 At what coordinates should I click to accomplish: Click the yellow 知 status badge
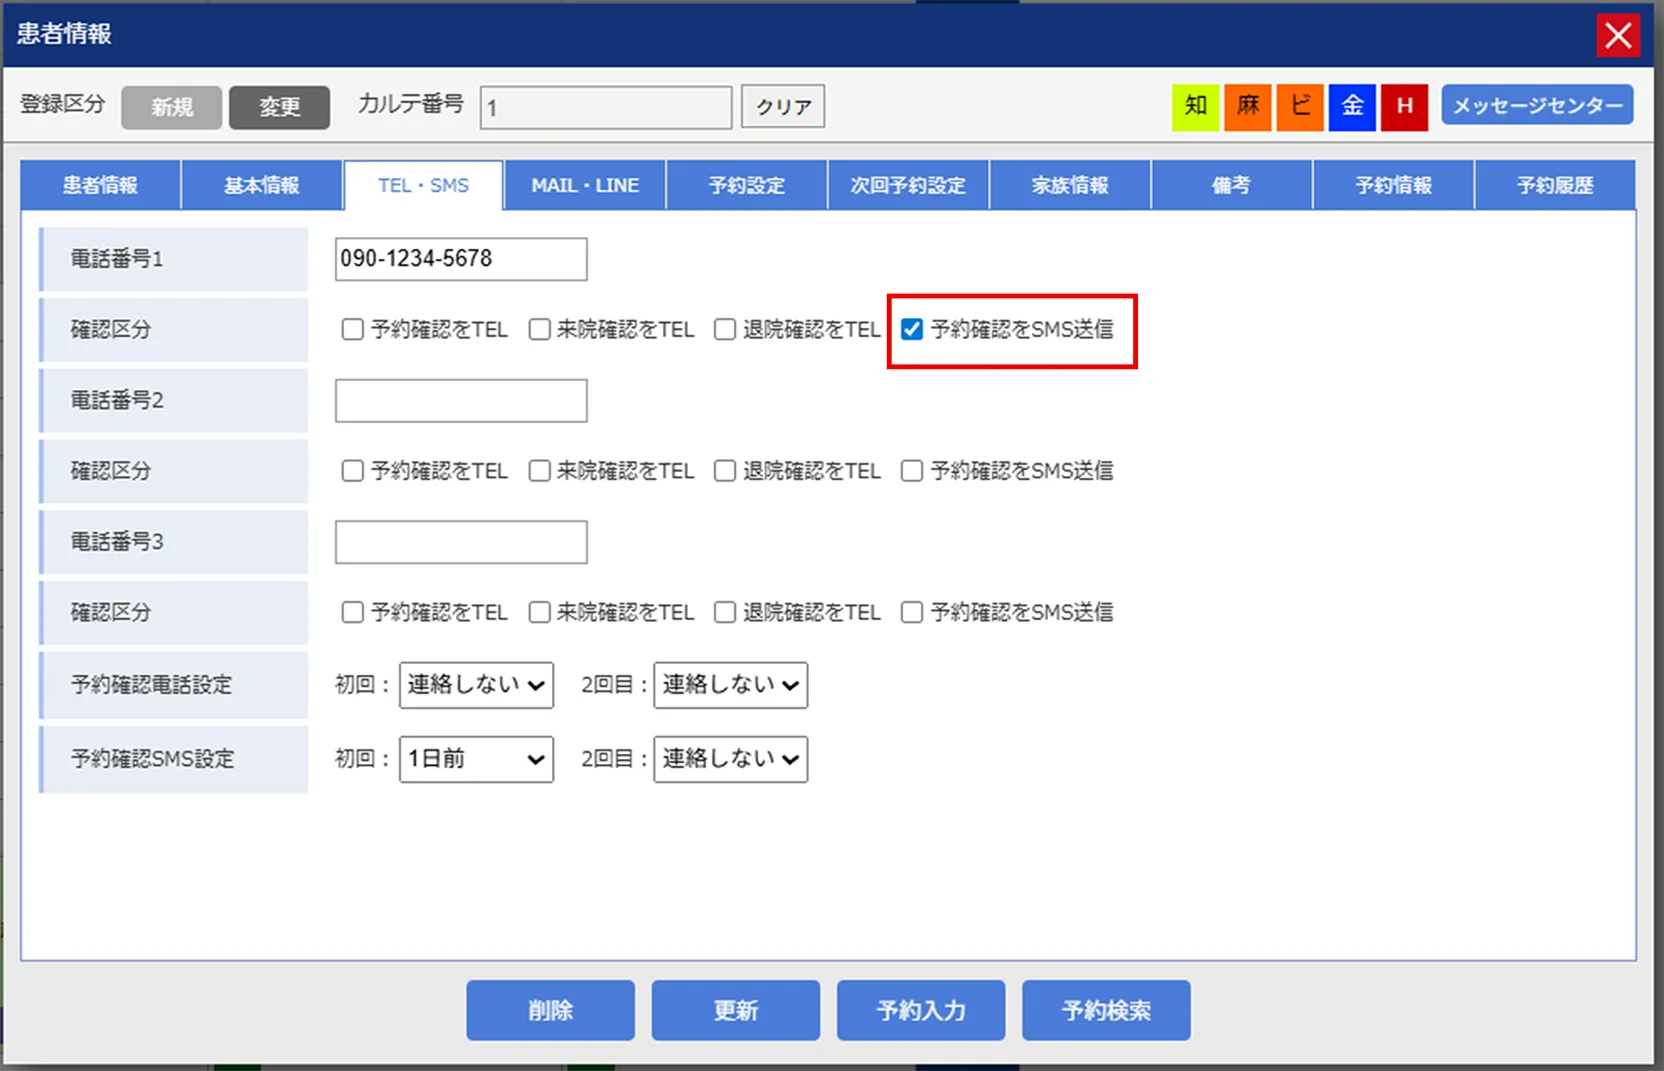1195,106
